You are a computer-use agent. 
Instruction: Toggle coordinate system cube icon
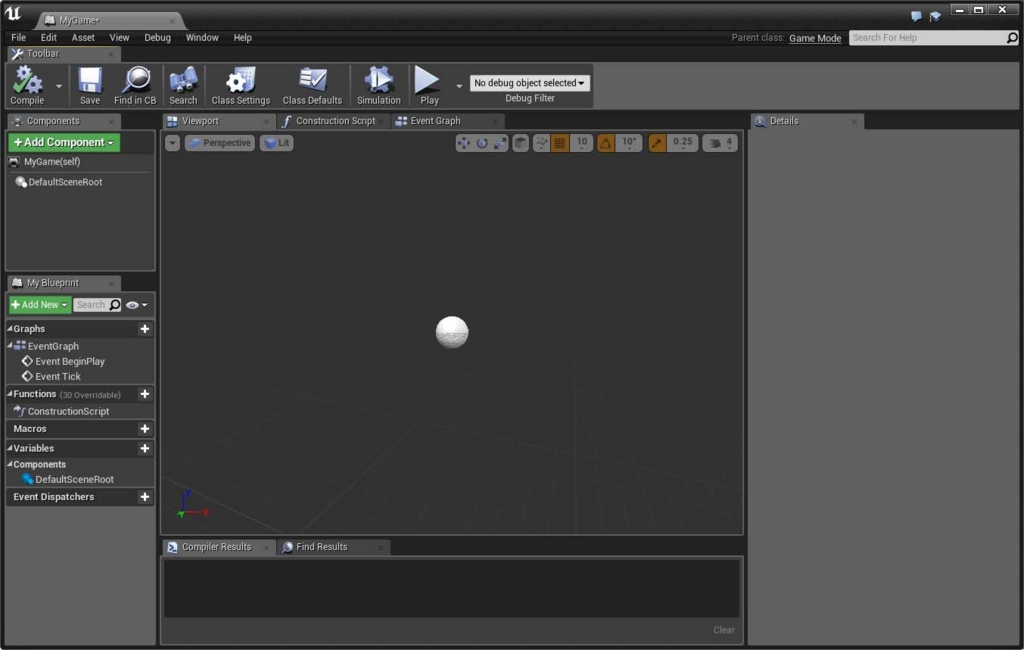pyautogui.click(x=520, y=143)
